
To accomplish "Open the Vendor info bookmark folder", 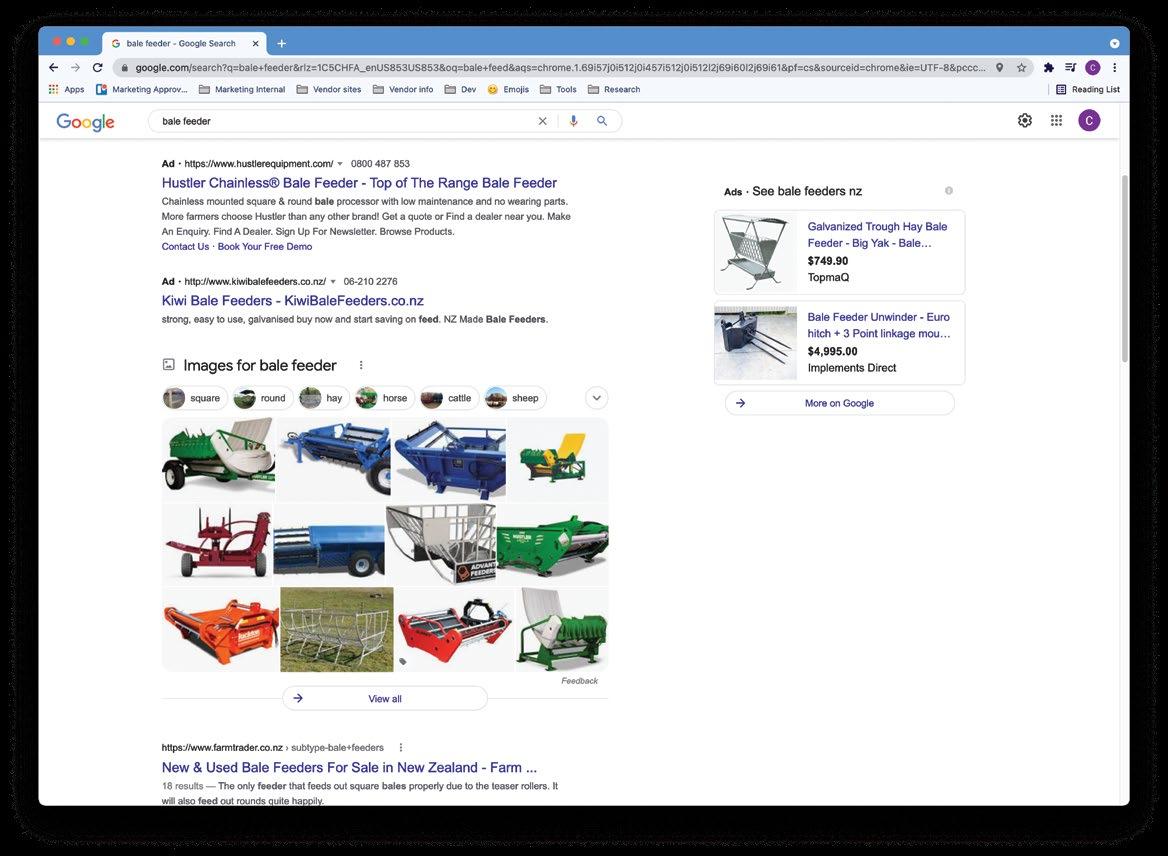I will 403,89.
